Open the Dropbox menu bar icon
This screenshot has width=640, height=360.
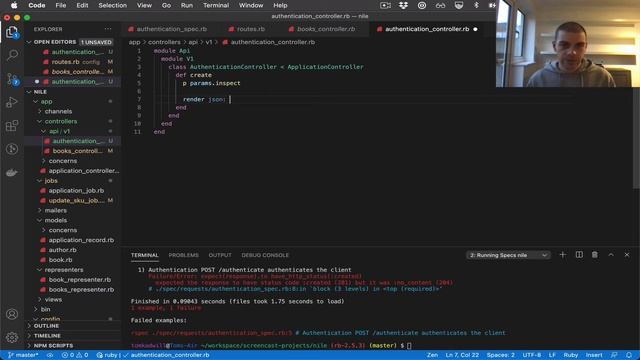tap(403, 5)
